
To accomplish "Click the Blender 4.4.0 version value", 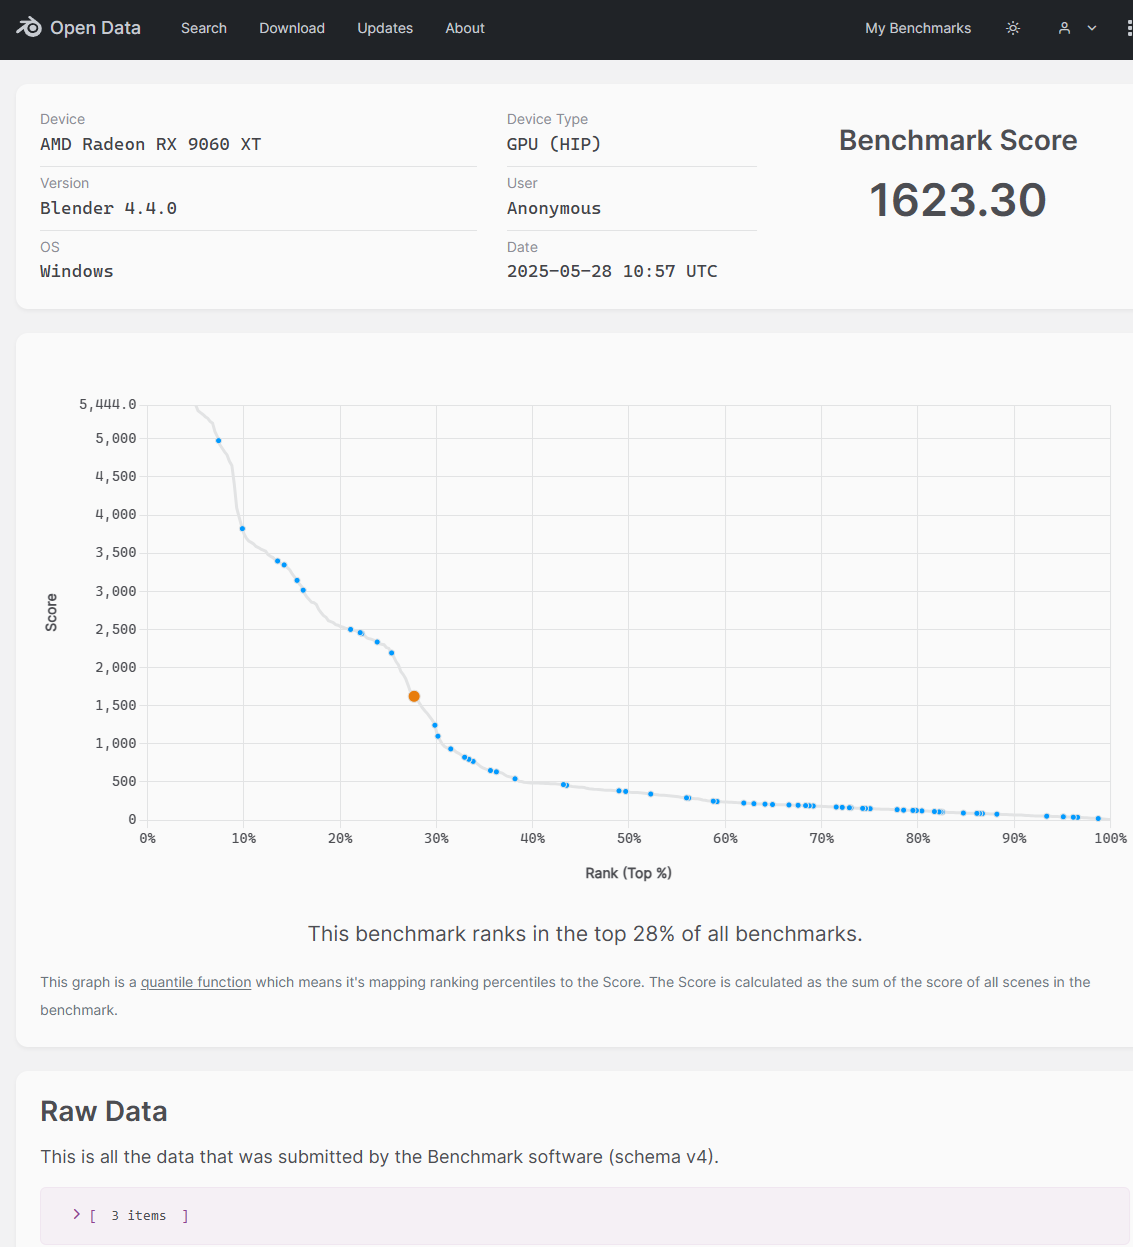I will [108, 208].
